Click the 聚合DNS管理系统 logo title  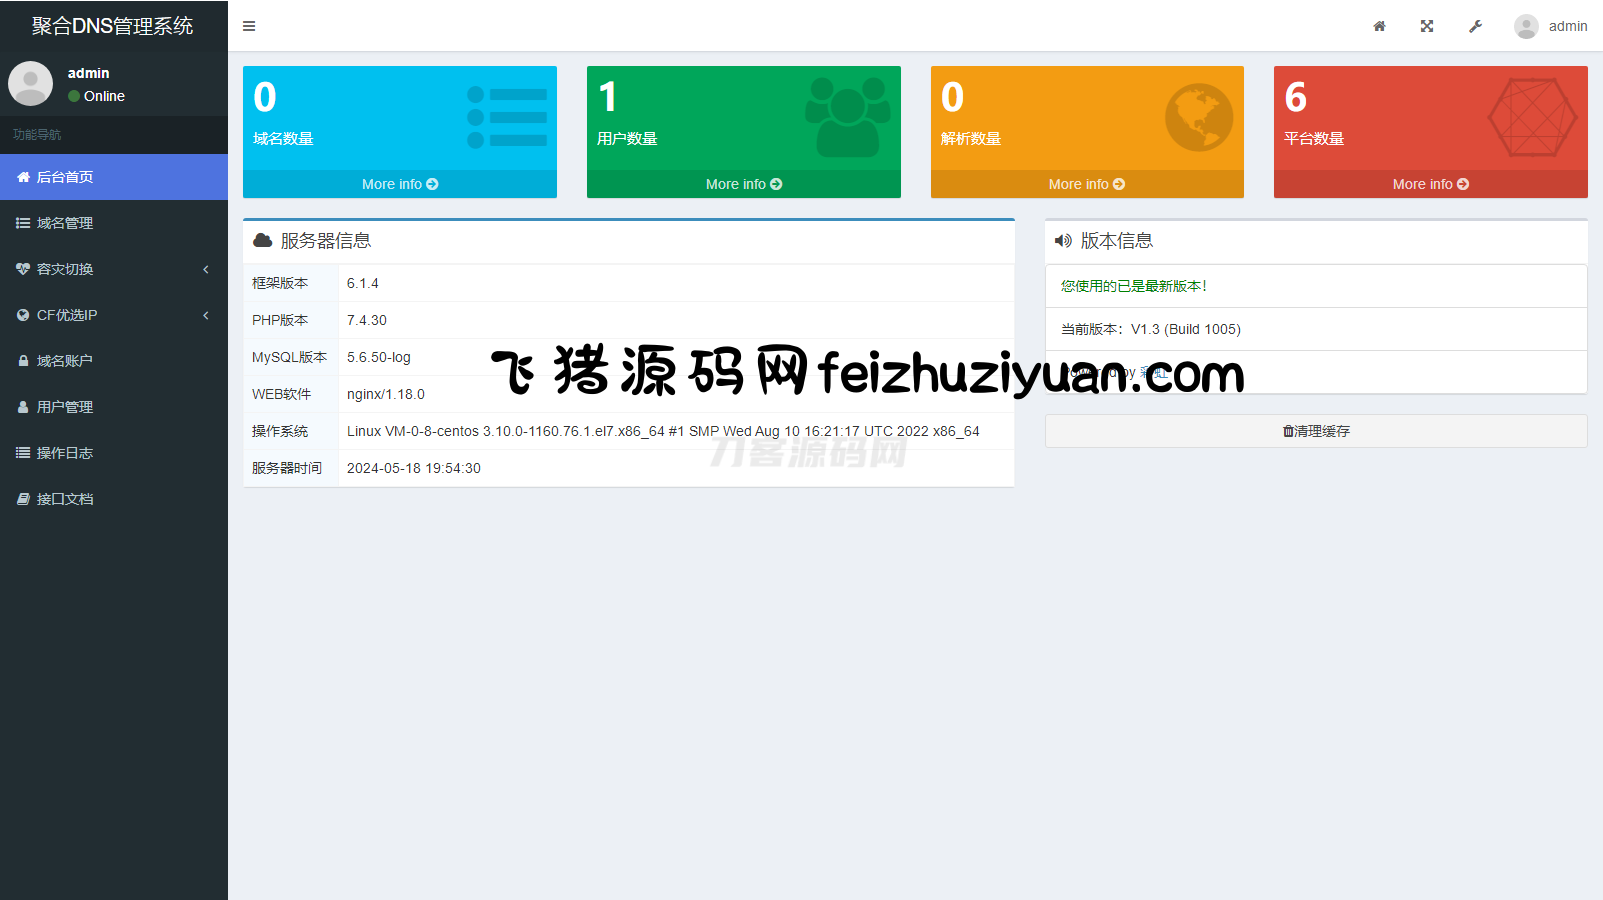pos(113,26)
